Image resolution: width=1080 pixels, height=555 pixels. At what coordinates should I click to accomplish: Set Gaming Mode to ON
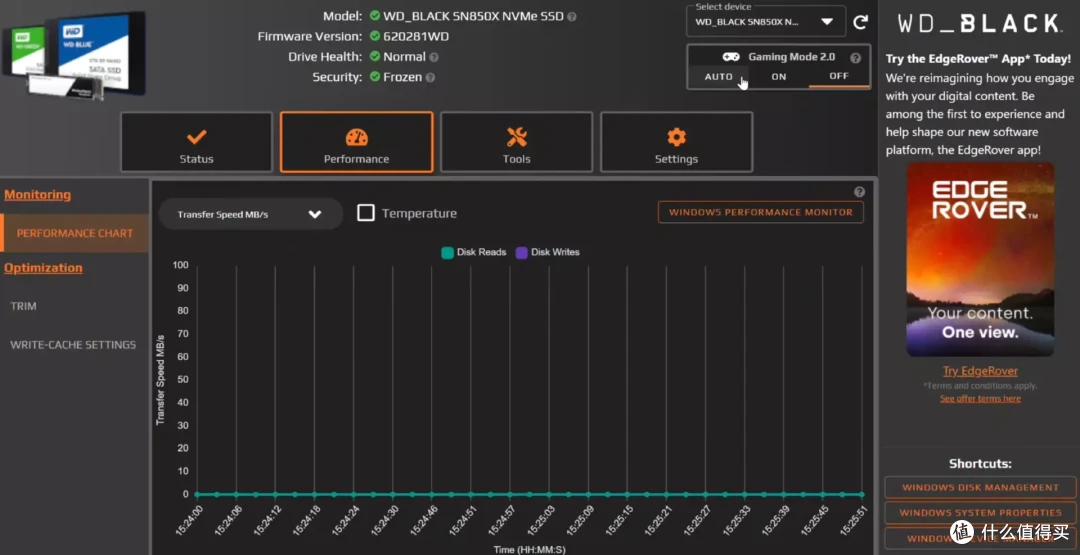coord(779,76)
